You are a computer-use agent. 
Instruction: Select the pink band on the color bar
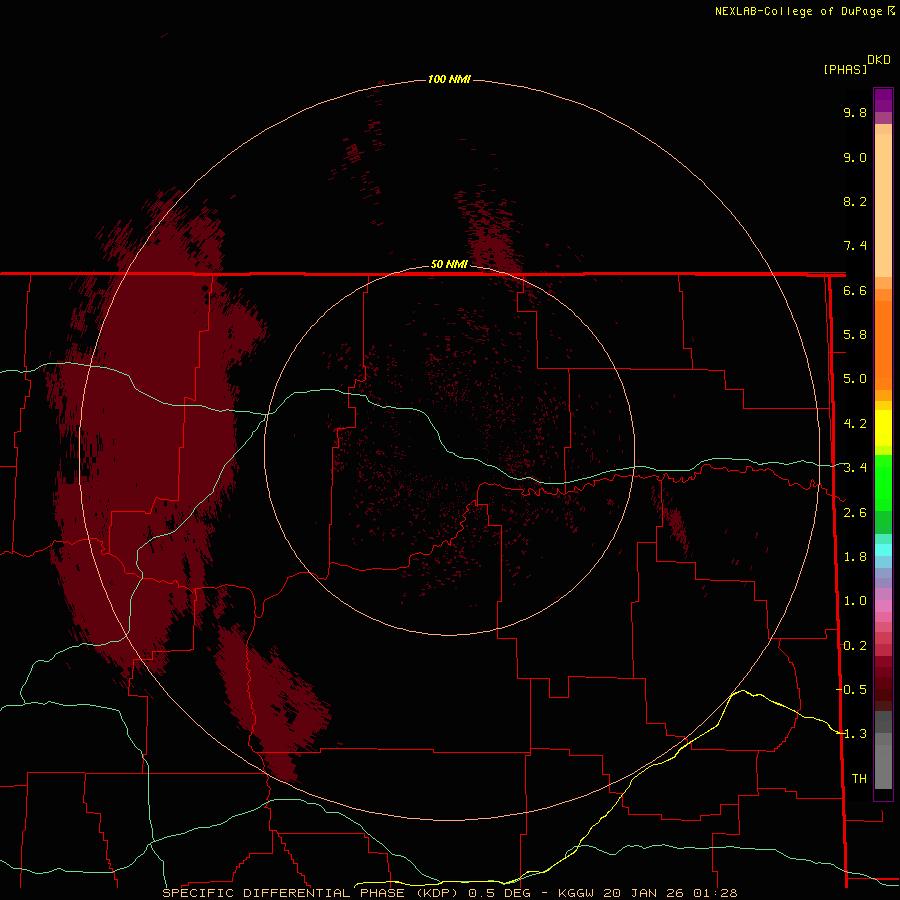pyautogui.click(x=883, y=606)
